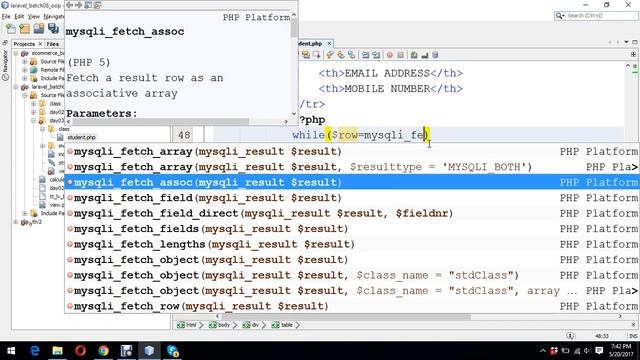Go forward in documentation popup
This screenshot has width=640, height=360.
pos(79,5)
